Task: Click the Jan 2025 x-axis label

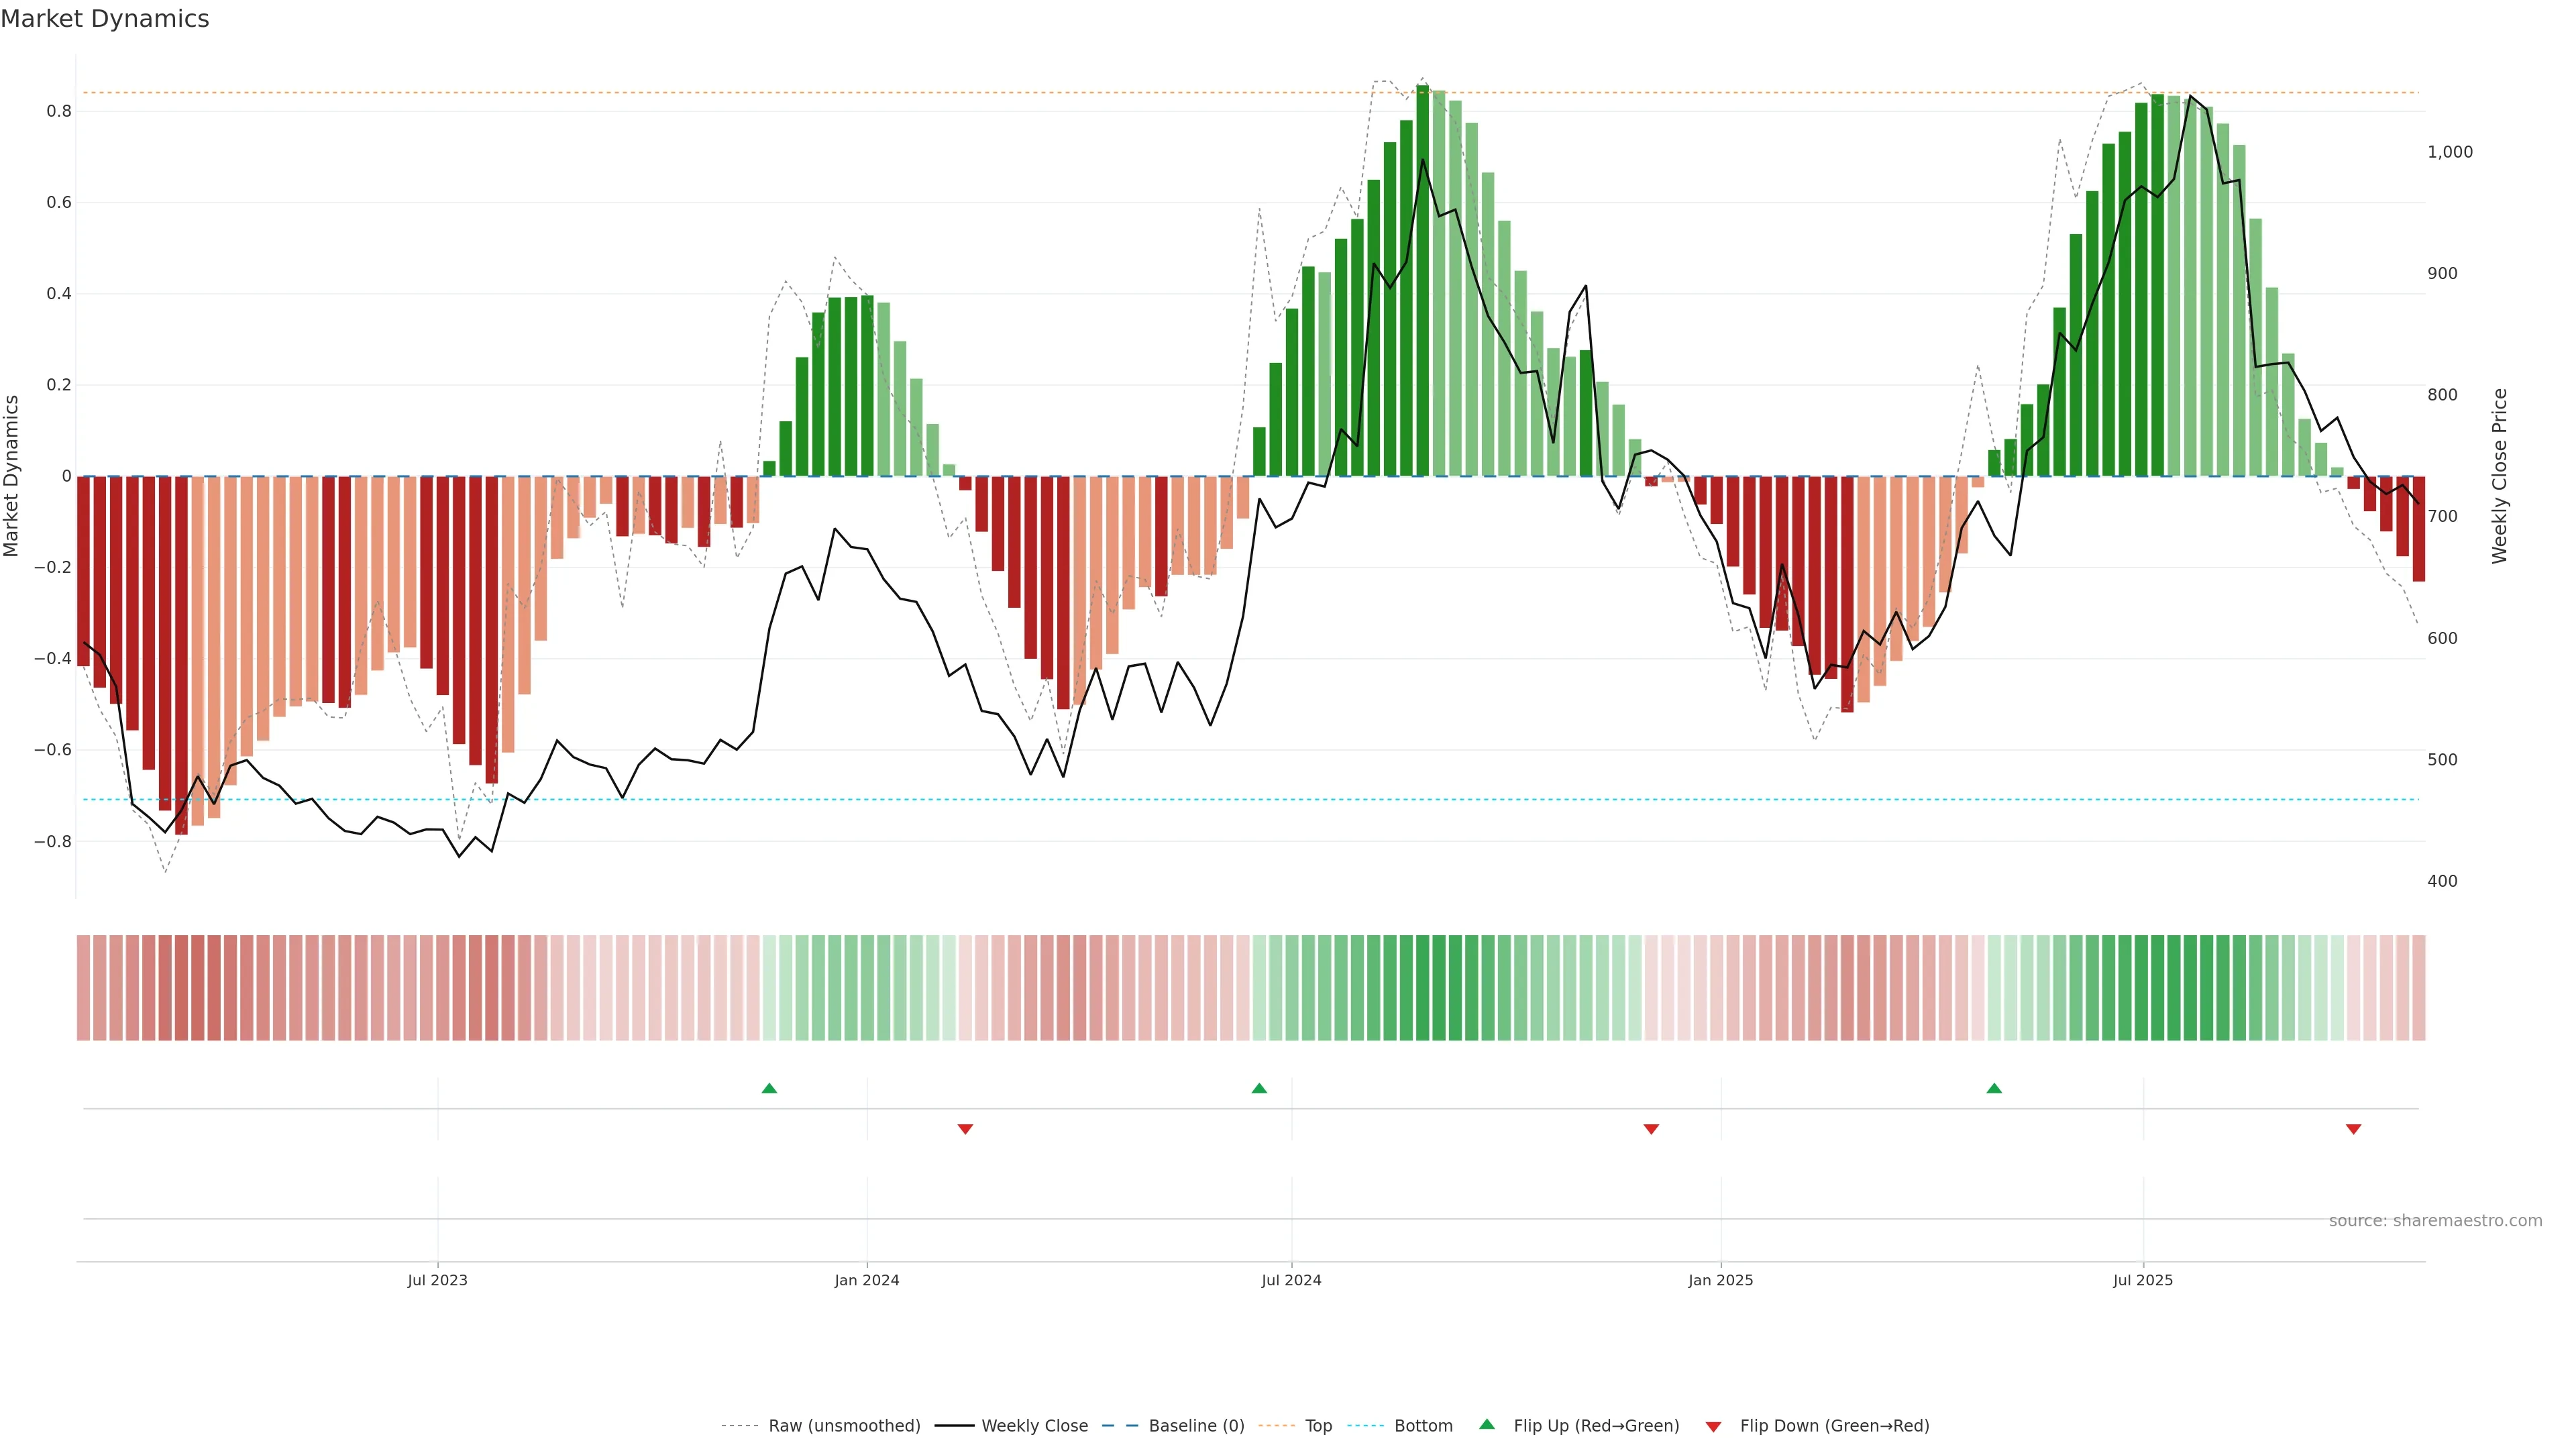Action: [x=1720, y=1280]
